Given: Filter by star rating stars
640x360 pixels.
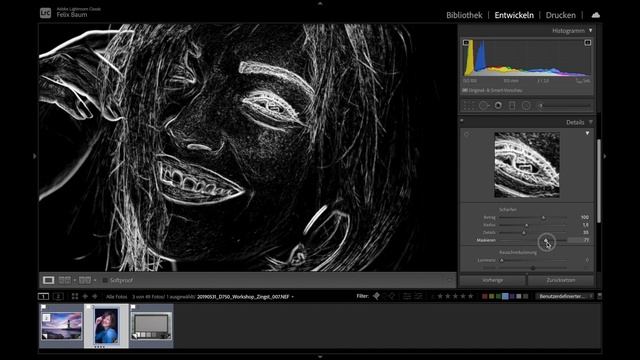Looking at the screenshot, I should pyautogui.click(x=455, y=296).
